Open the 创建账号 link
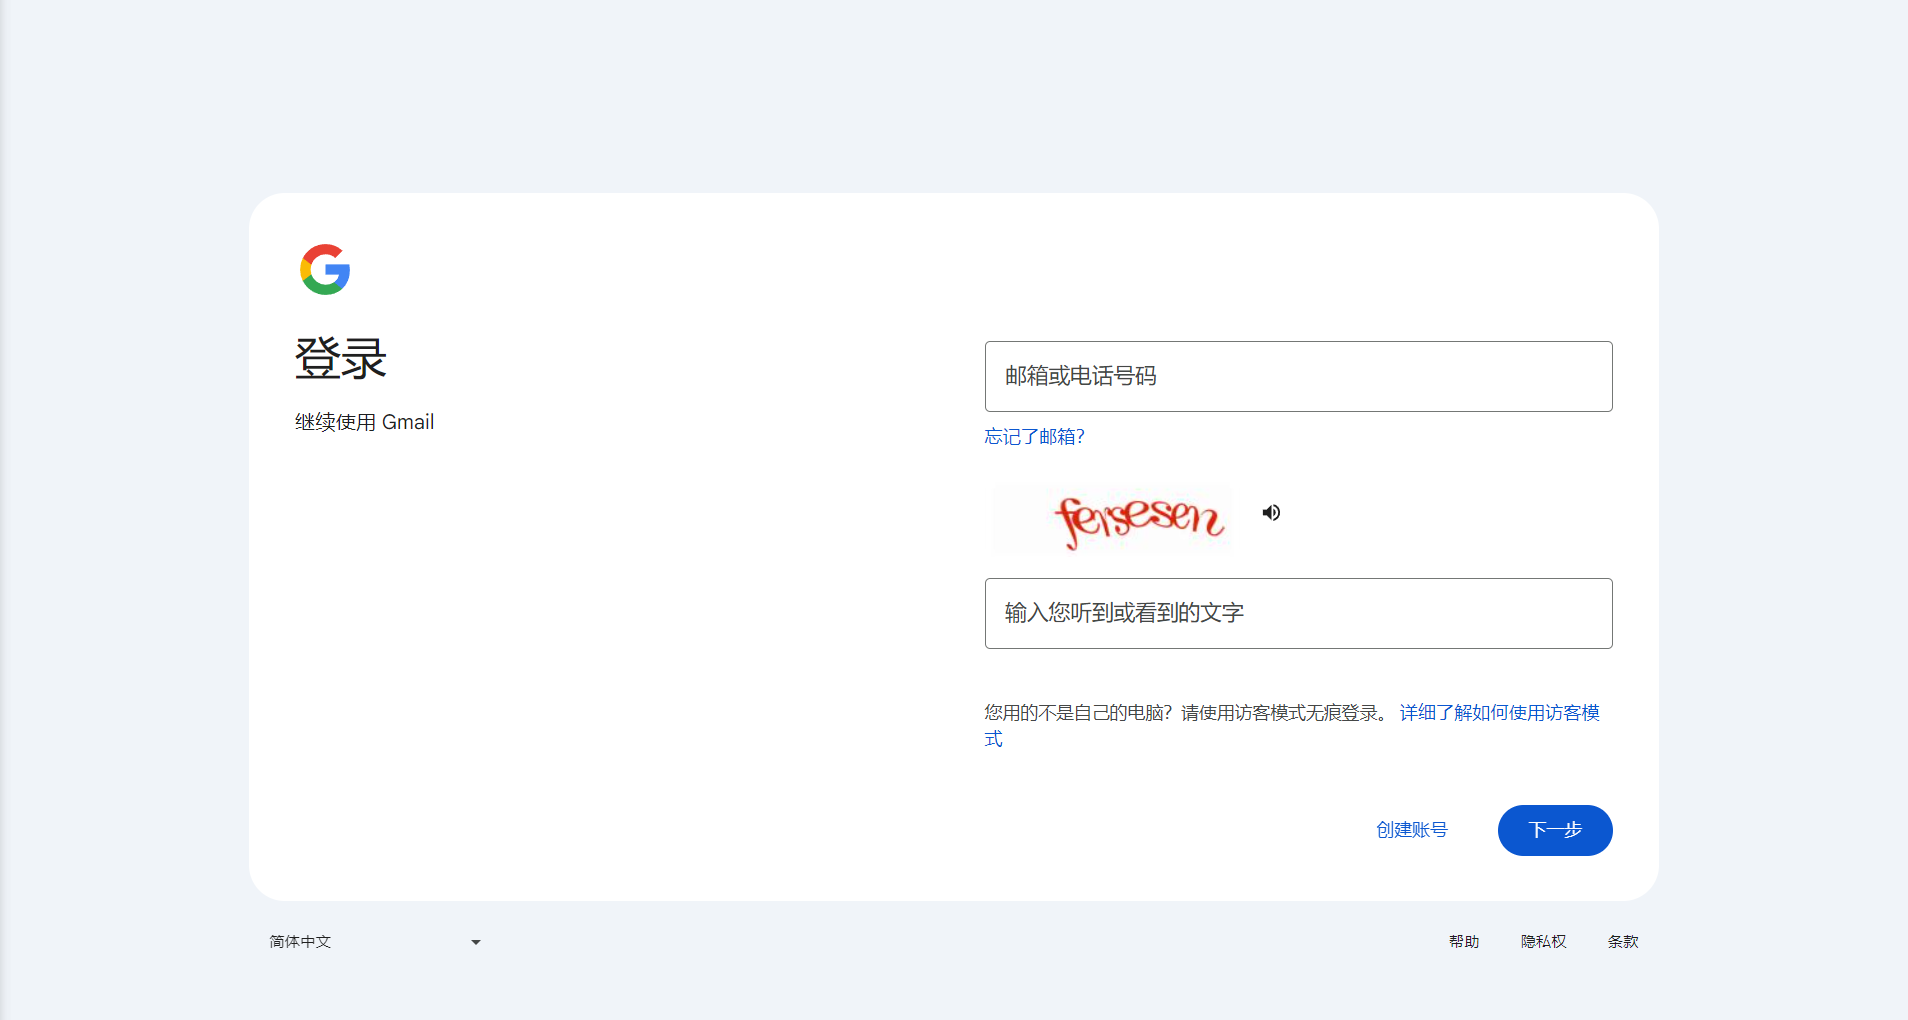This screenshot has height=1020, width=1908. click(x=1412, y=829)
